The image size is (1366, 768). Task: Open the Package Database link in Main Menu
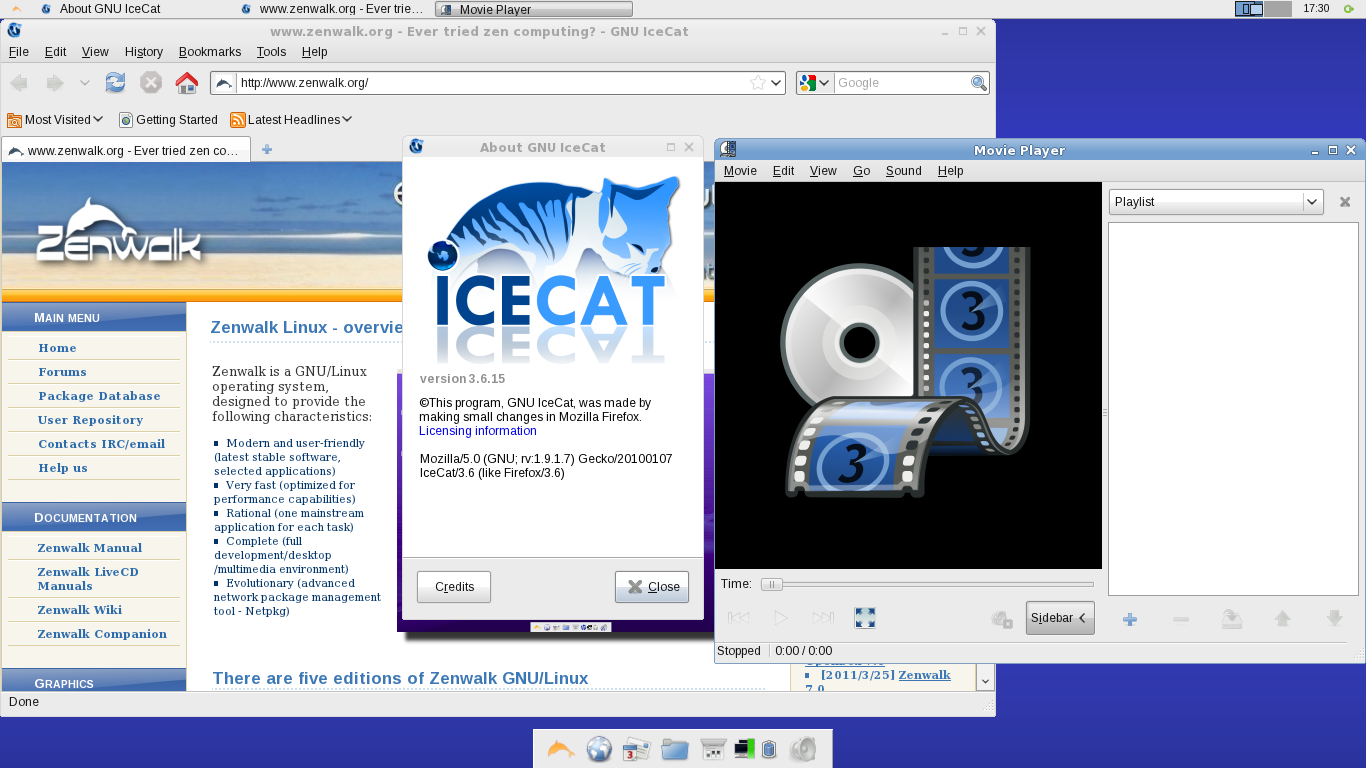coord(99,396)
